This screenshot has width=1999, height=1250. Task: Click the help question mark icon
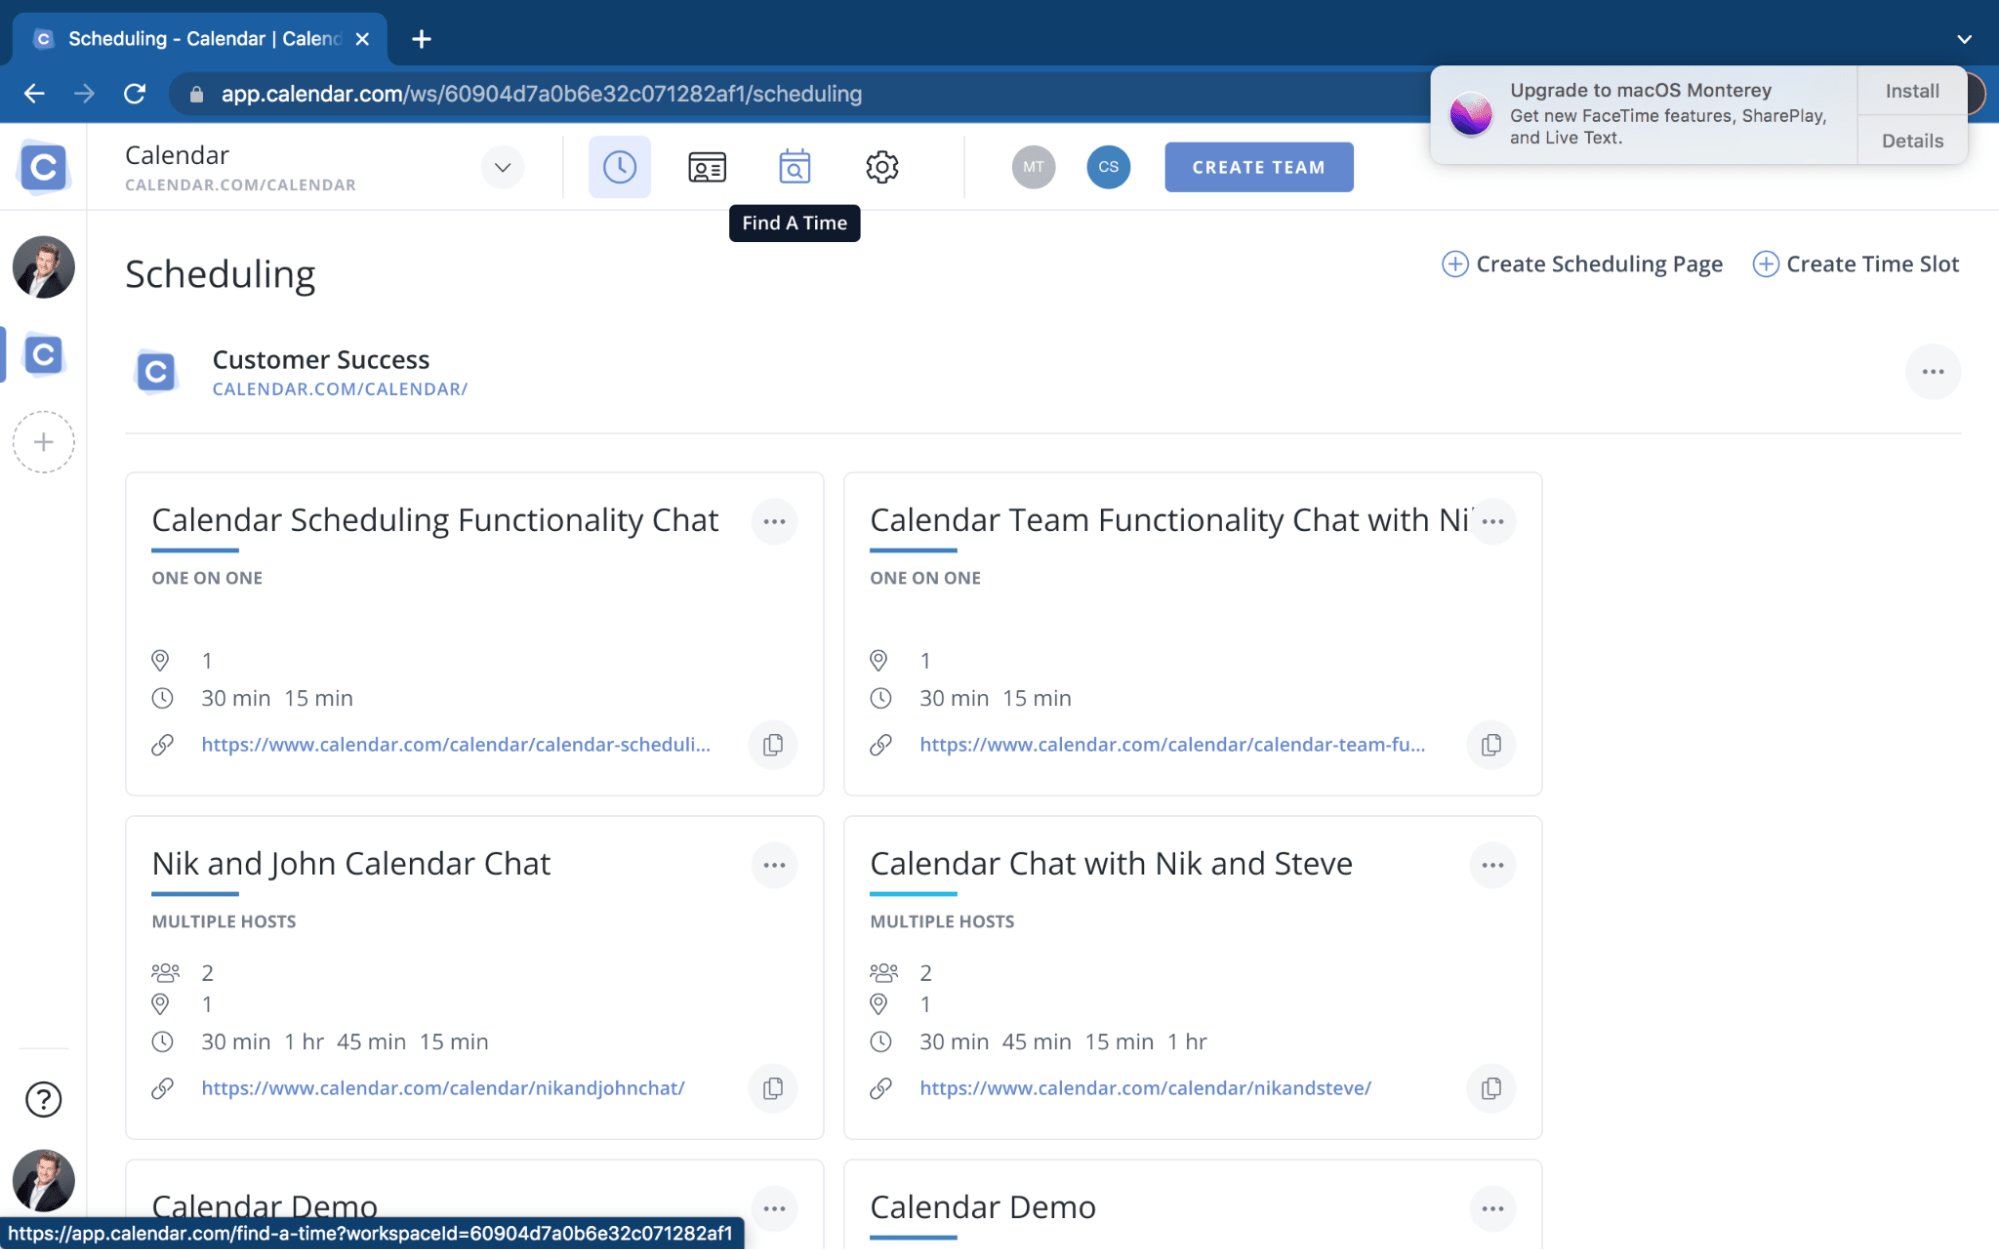(43, 1099)
